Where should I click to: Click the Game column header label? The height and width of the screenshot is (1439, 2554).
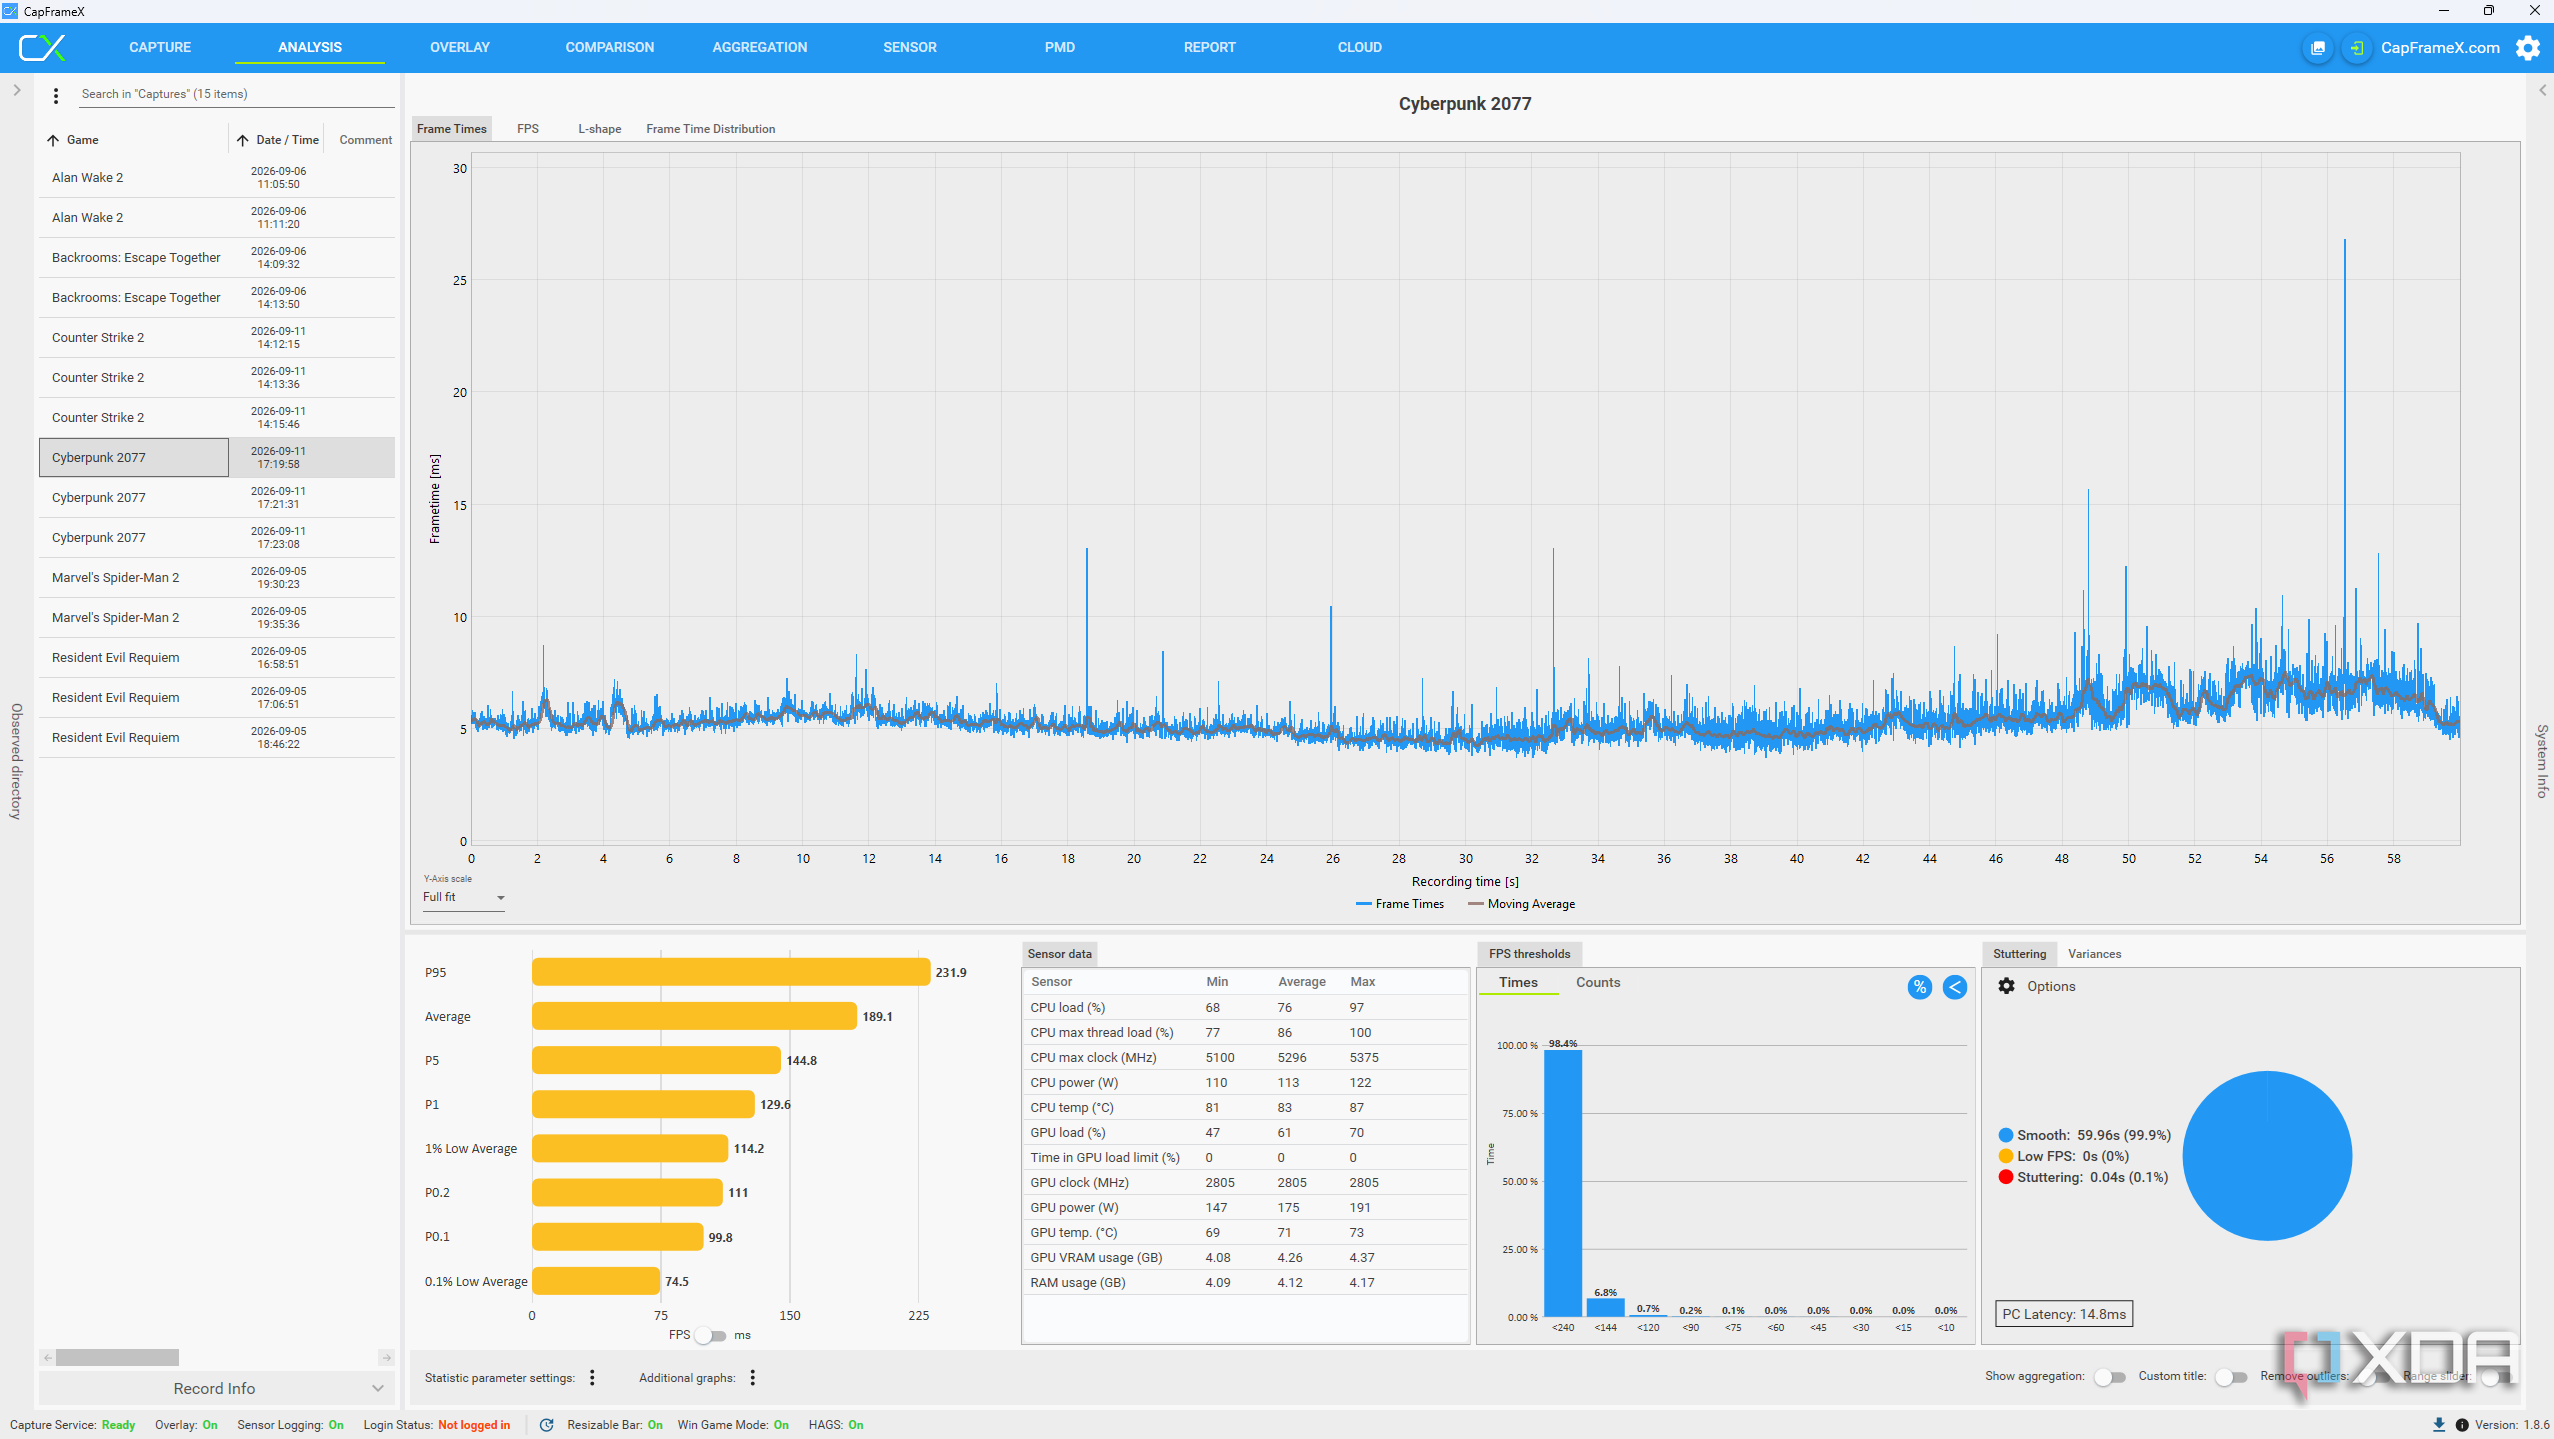(x=83, y=140)
